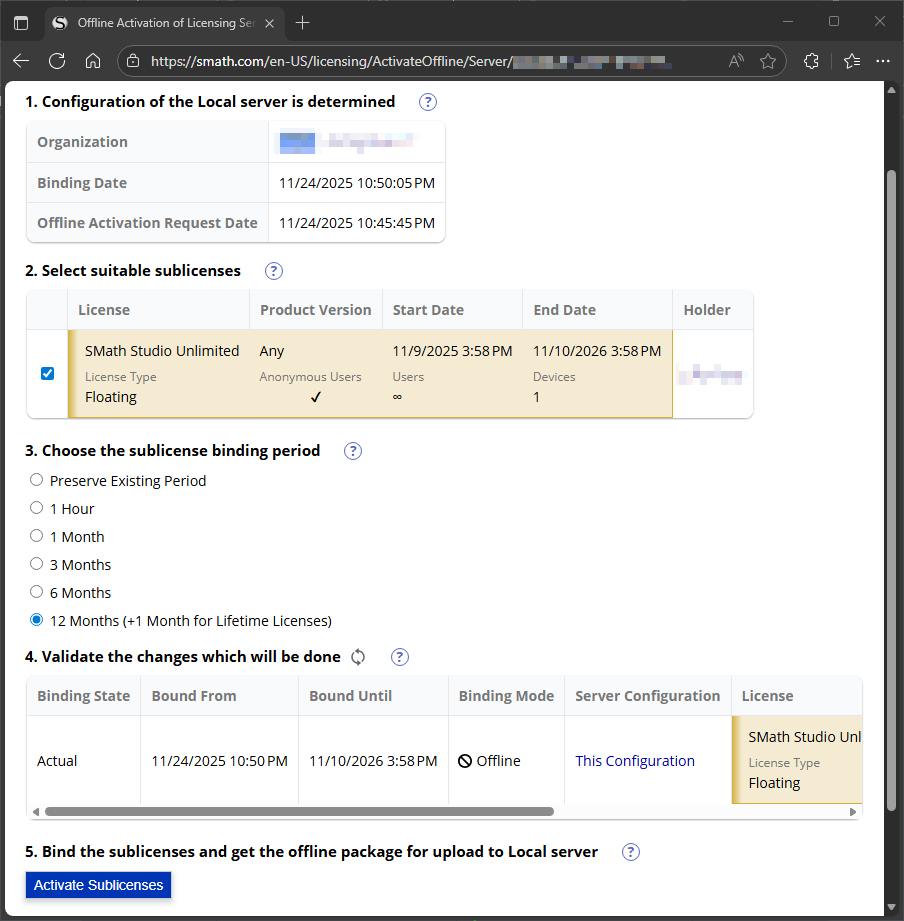Click the Binding Mode column header
This screenshot has width=904, height=921.
coord(506,696)
